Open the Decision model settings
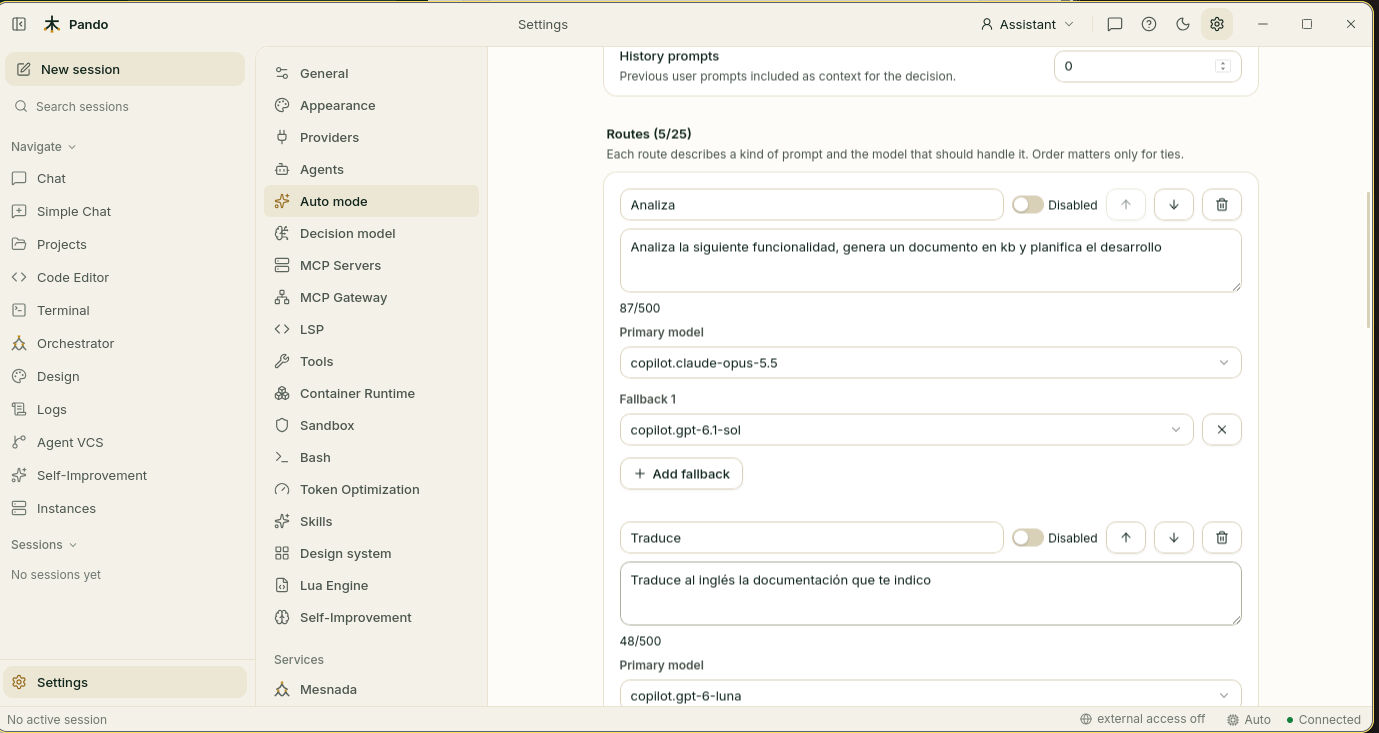 tap(371, 233)
